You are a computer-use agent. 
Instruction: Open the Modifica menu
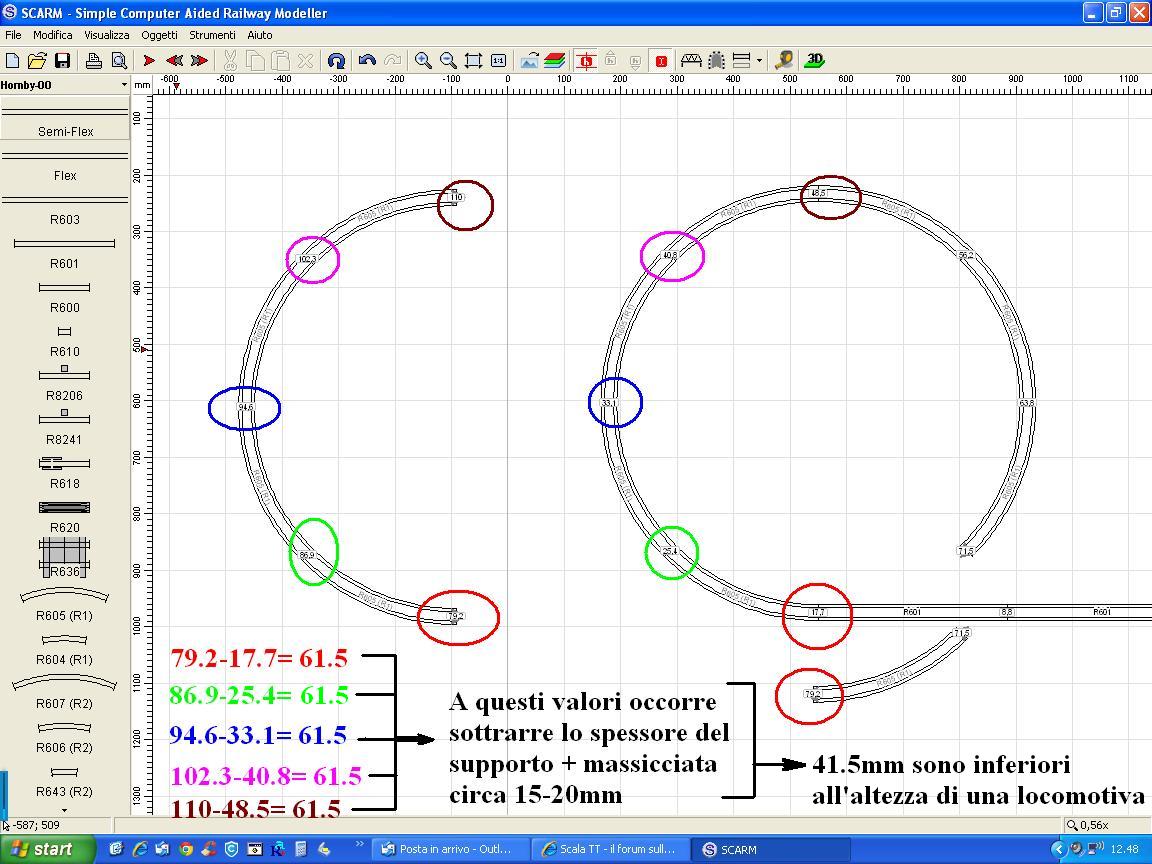[x=52, y=35]
